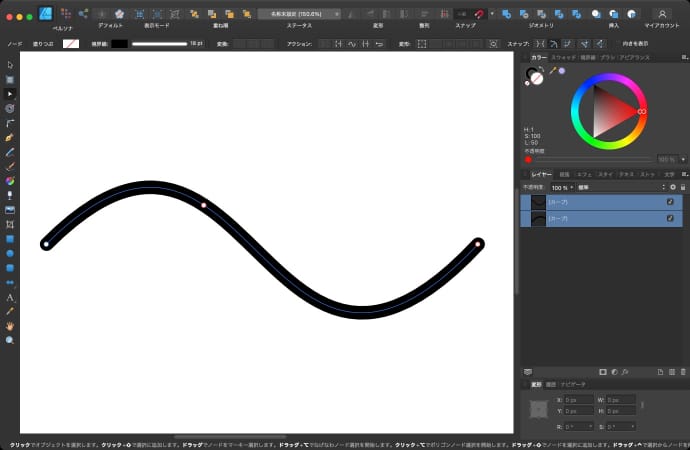Open layer settings gear icon

tap(672, 187)
